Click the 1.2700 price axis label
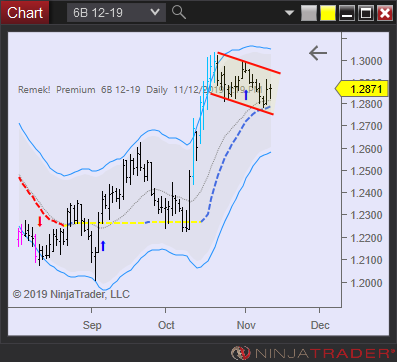Viewport: 397px width, 362px height. [x=366, y=126]
